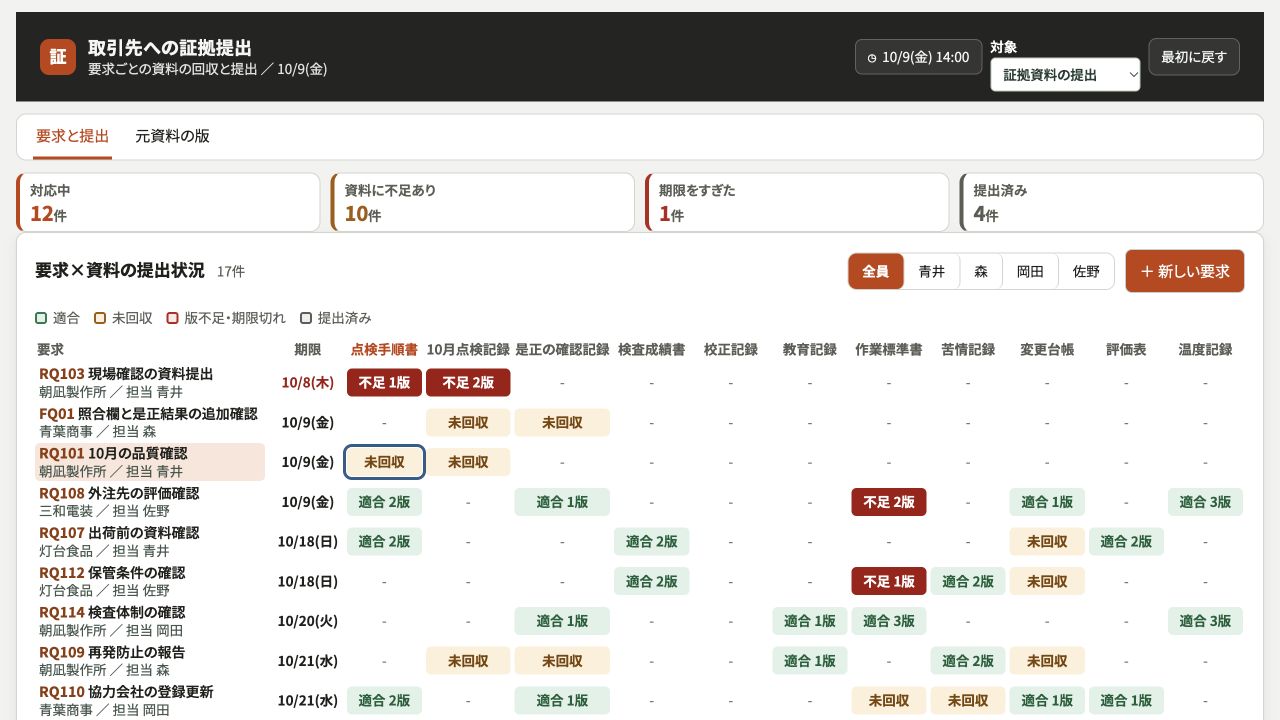Click the 点検手順書 column header
This screenshot has height=720, width=1280.
384,350
